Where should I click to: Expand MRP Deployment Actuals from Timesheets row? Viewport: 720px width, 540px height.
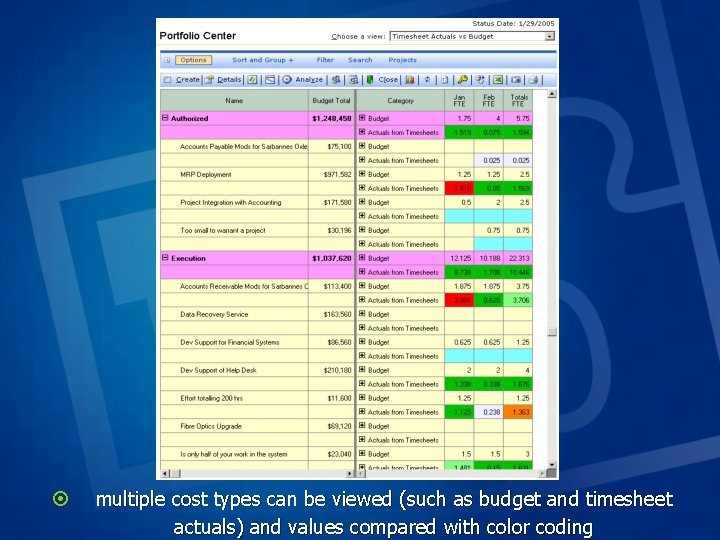click(362, 188)
